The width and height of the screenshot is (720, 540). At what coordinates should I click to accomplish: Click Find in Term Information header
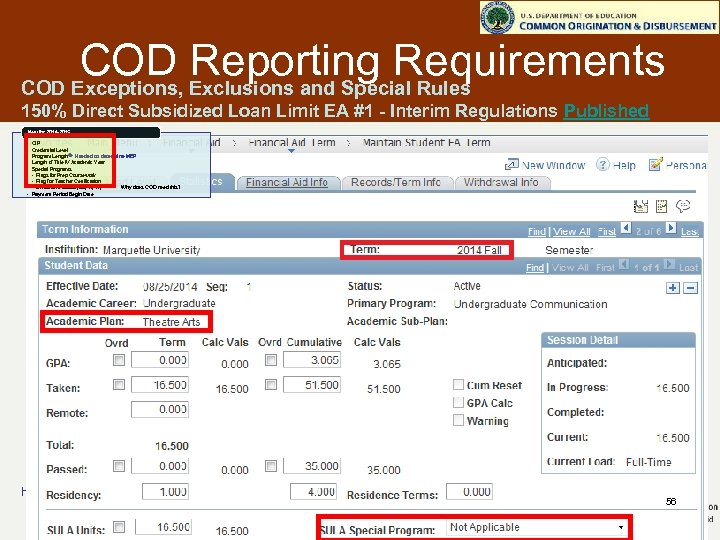coord(537,231)
